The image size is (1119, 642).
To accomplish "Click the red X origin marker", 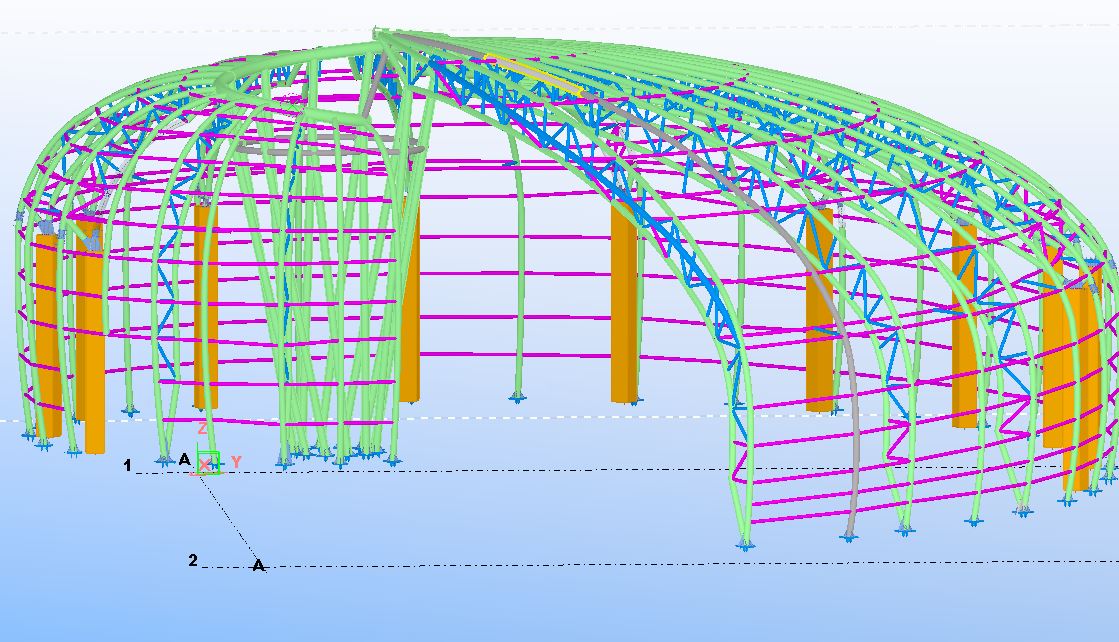I will pyautogui.click(x=205, y=465).
